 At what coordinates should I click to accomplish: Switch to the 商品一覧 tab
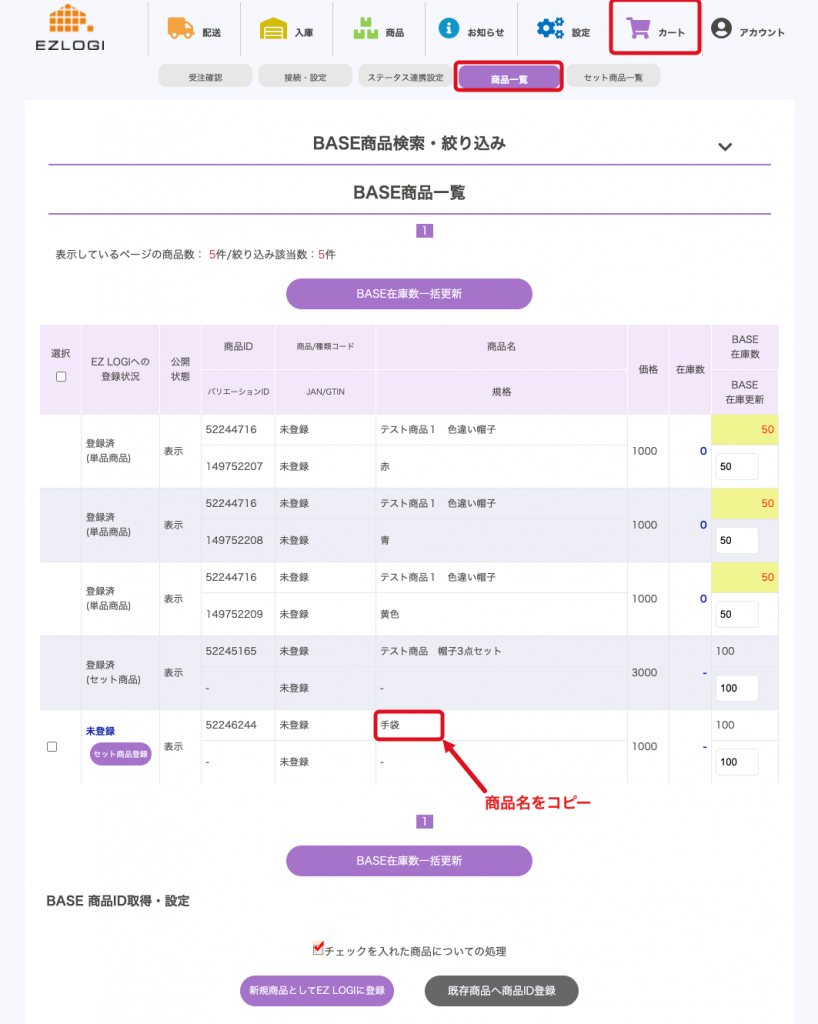509,77
